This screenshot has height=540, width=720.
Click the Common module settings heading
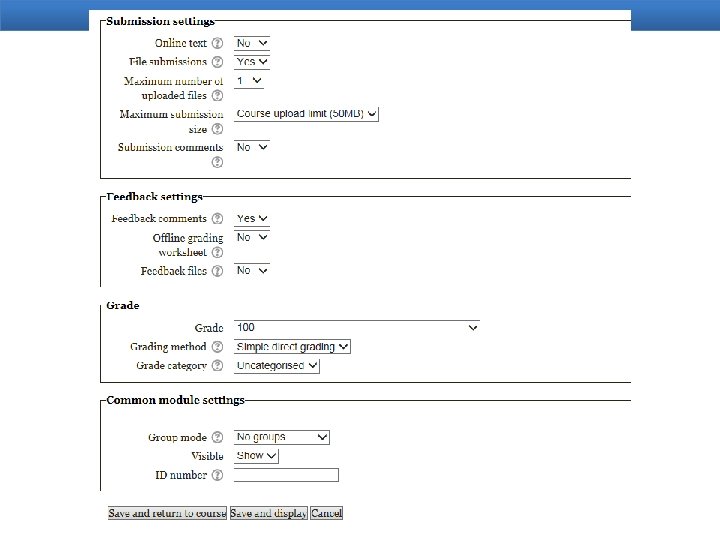click(175, 400)
